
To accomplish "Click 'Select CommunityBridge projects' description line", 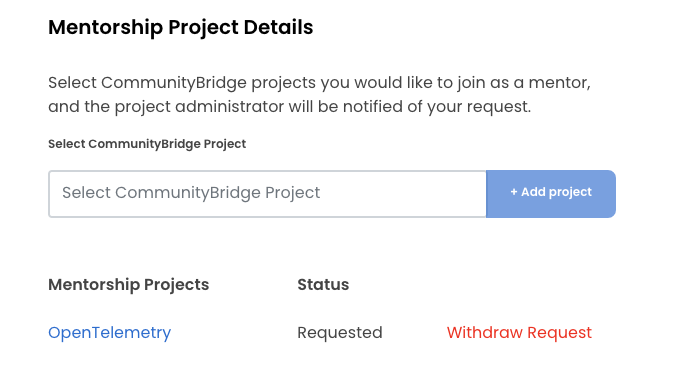I will point(319,82).
